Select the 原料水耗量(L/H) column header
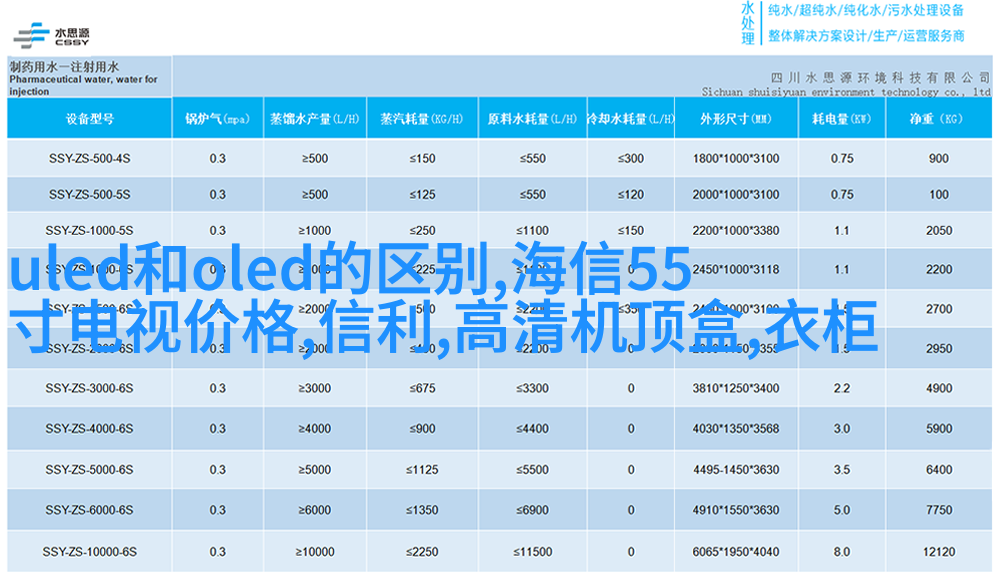1000x581 pixels. tap(532, 119)
